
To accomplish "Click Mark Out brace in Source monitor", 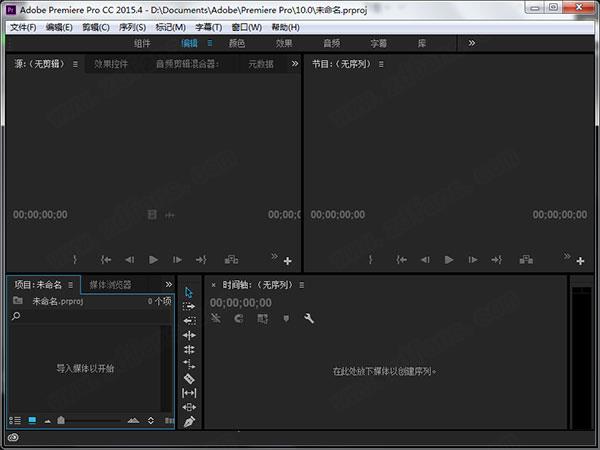I will pos(75,259).
